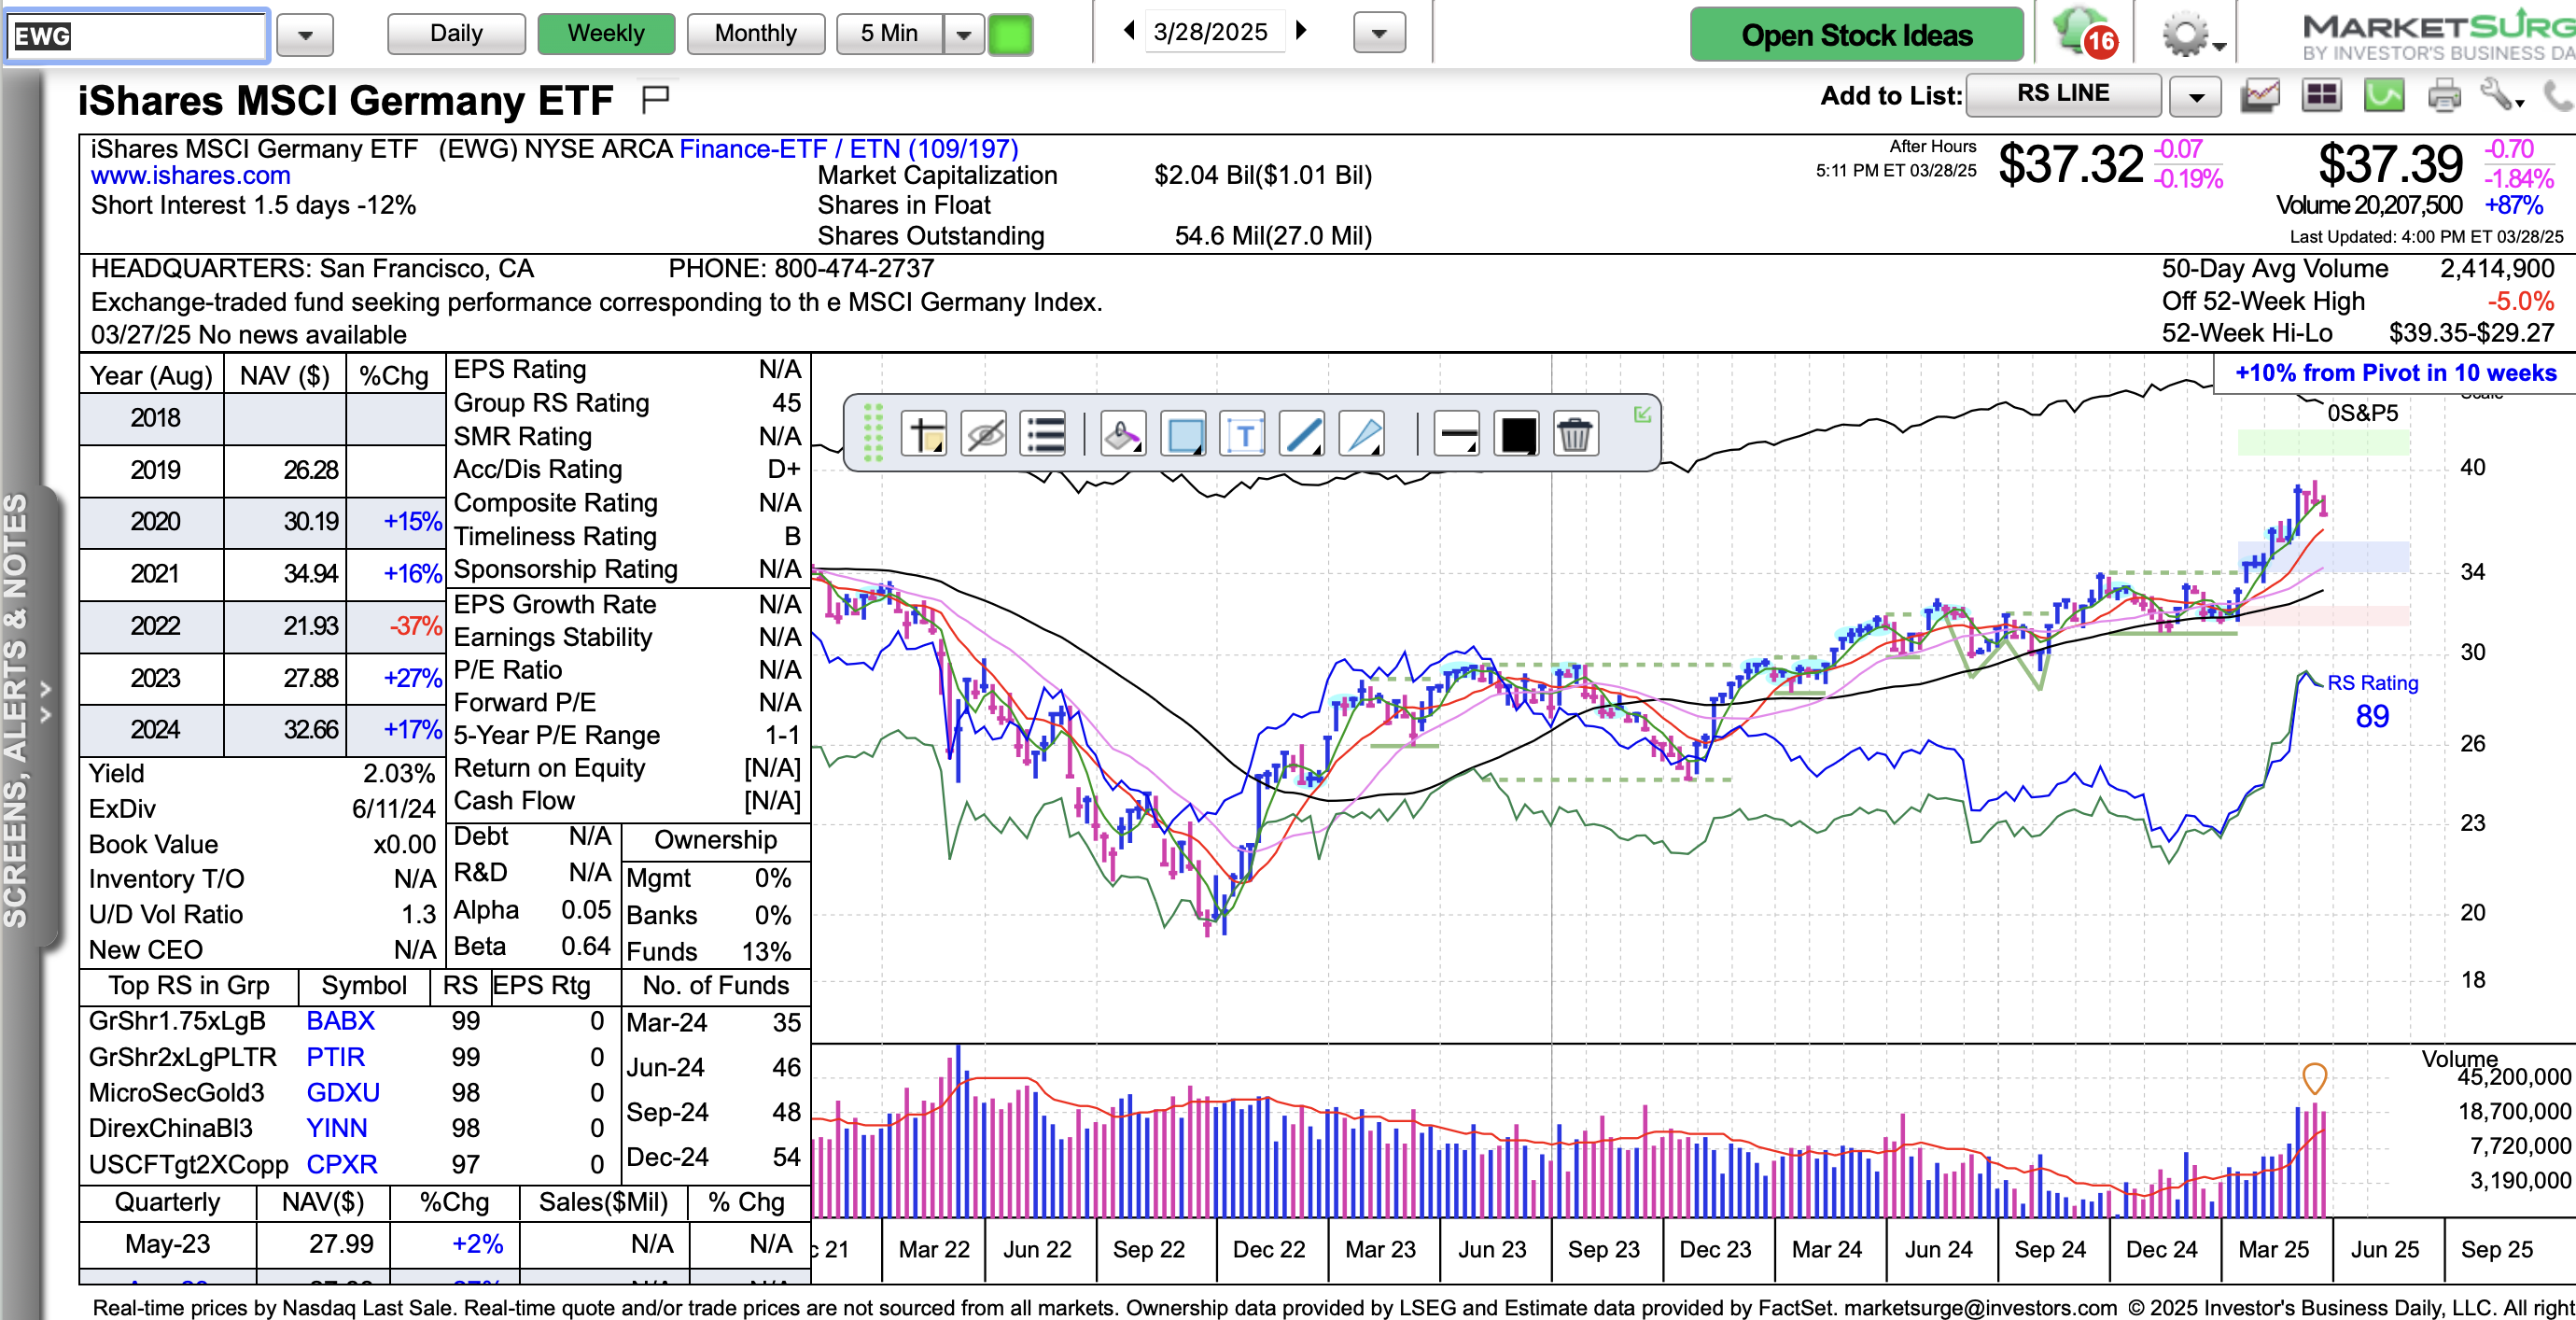The image size is (2576, 1320).
Task: Expand the Add to List dropdown arrow
Action: pos(2196,97)
